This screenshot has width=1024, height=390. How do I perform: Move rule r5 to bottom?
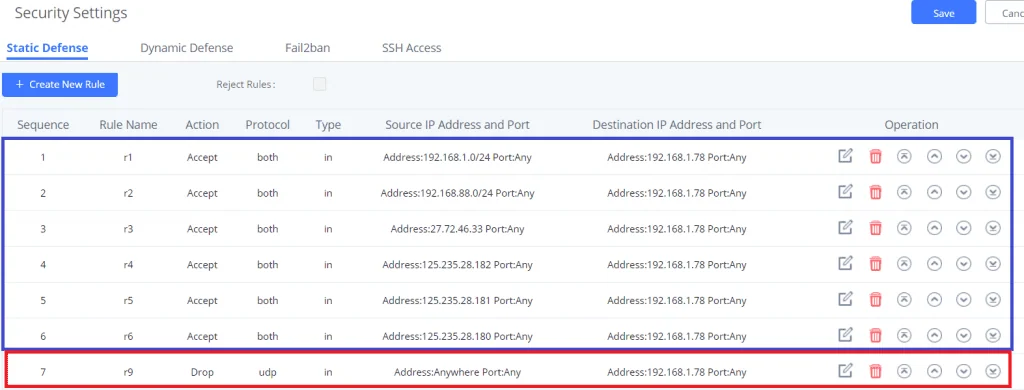coord(993,299)
